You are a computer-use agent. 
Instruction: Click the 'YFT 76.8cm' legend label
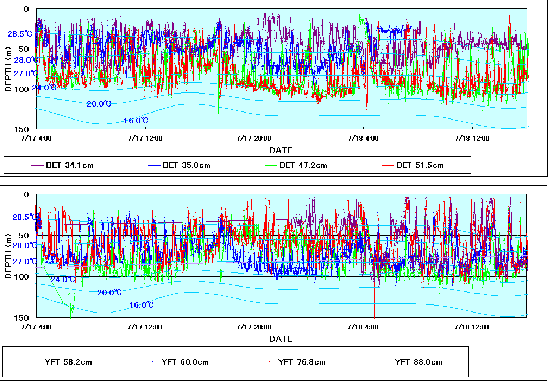pos(302,362)
